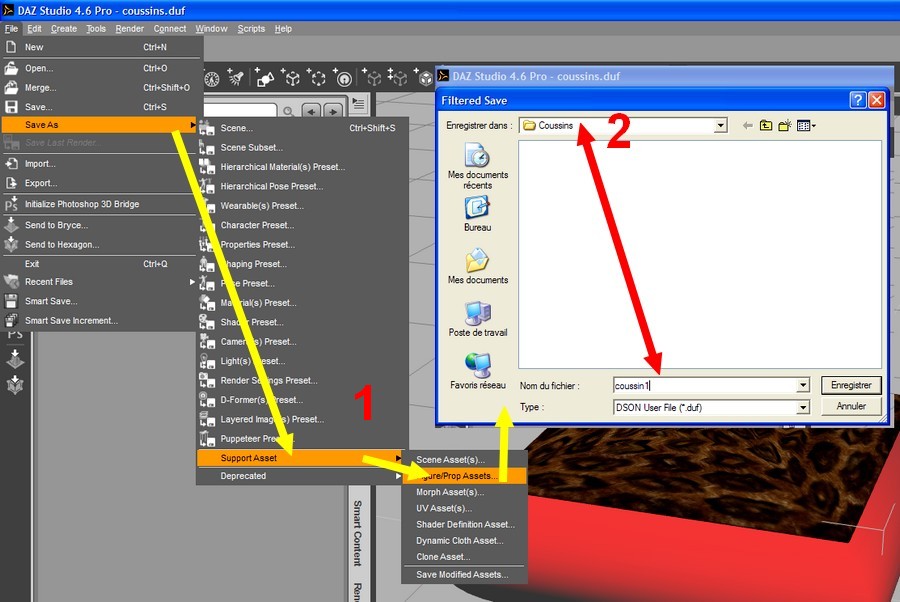Click the Bryce icon in the left toolbar
The image size is (900, 602).
pos(15,359)
